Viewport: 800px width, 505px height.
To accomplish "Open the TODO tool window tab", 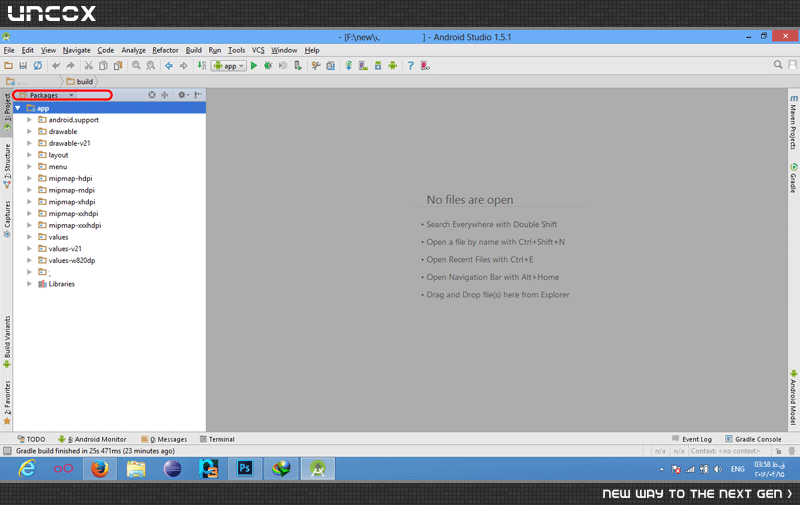I will pos(31,439).
